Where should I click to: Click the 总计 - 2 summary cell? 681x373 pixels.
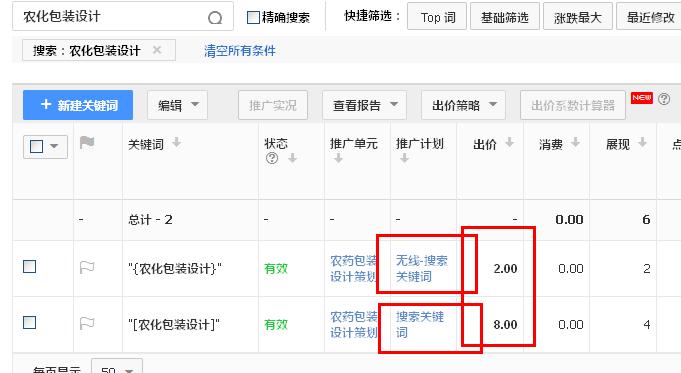pos(150,219)
